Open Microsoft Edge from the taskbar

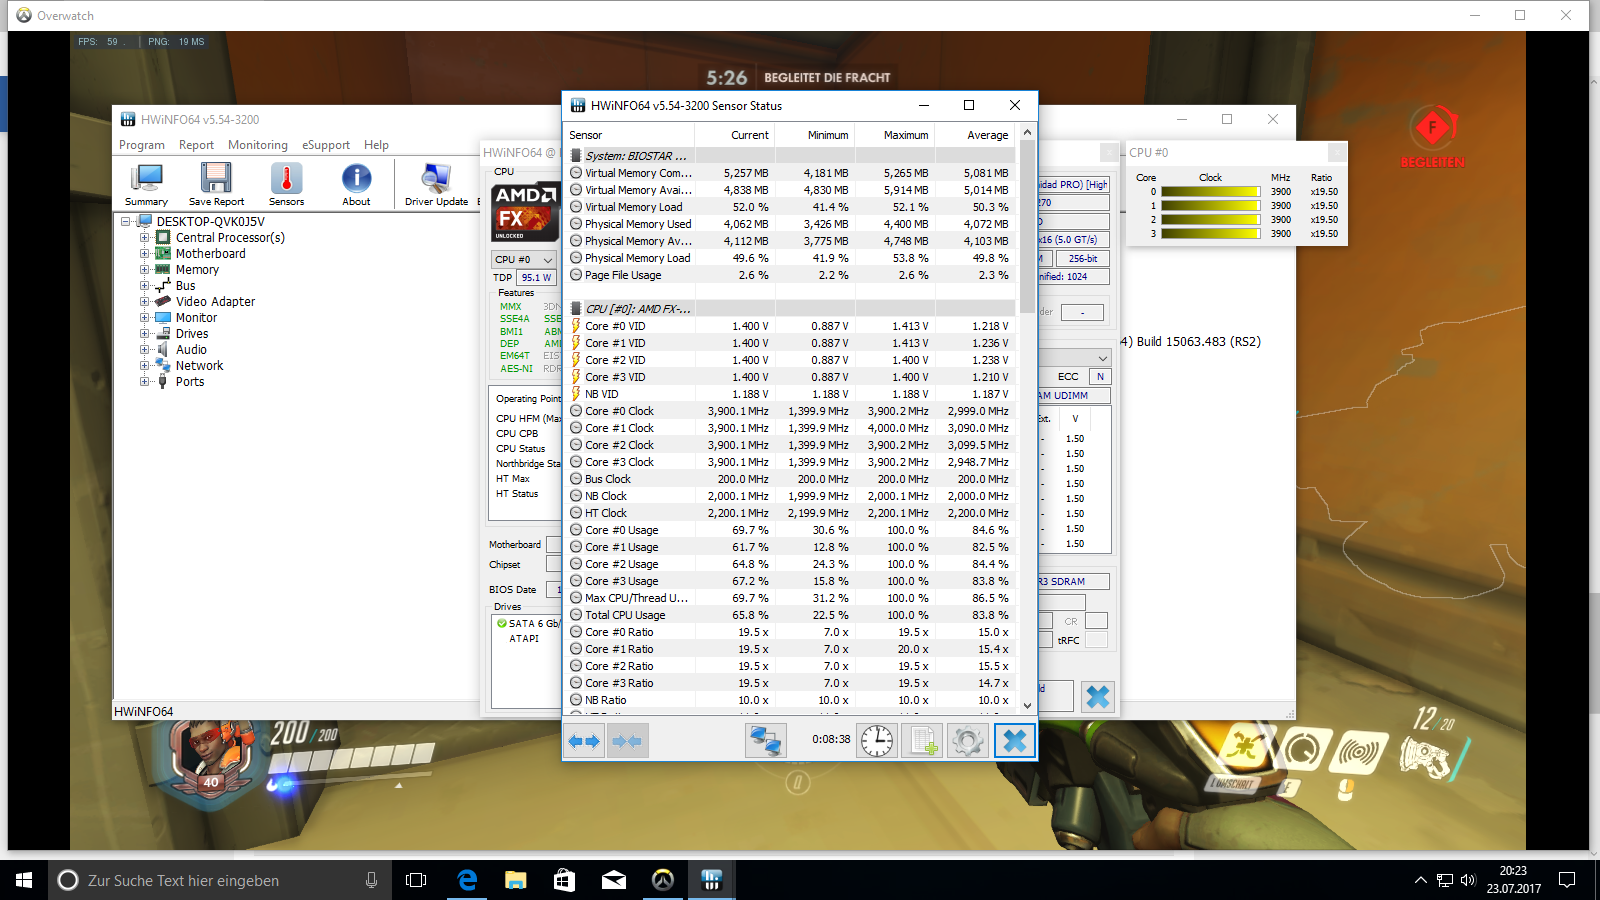(x=467, y=880)
